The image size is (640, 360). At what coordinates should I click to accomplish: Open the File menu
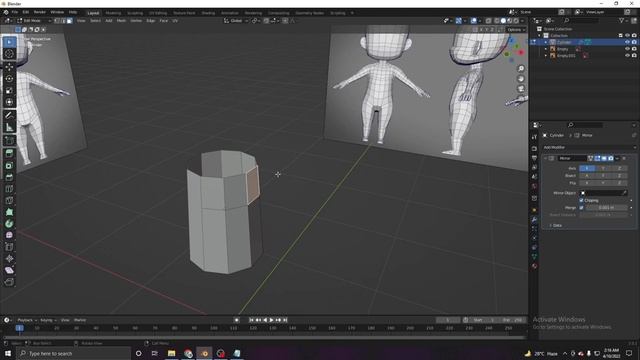(15, 12)
